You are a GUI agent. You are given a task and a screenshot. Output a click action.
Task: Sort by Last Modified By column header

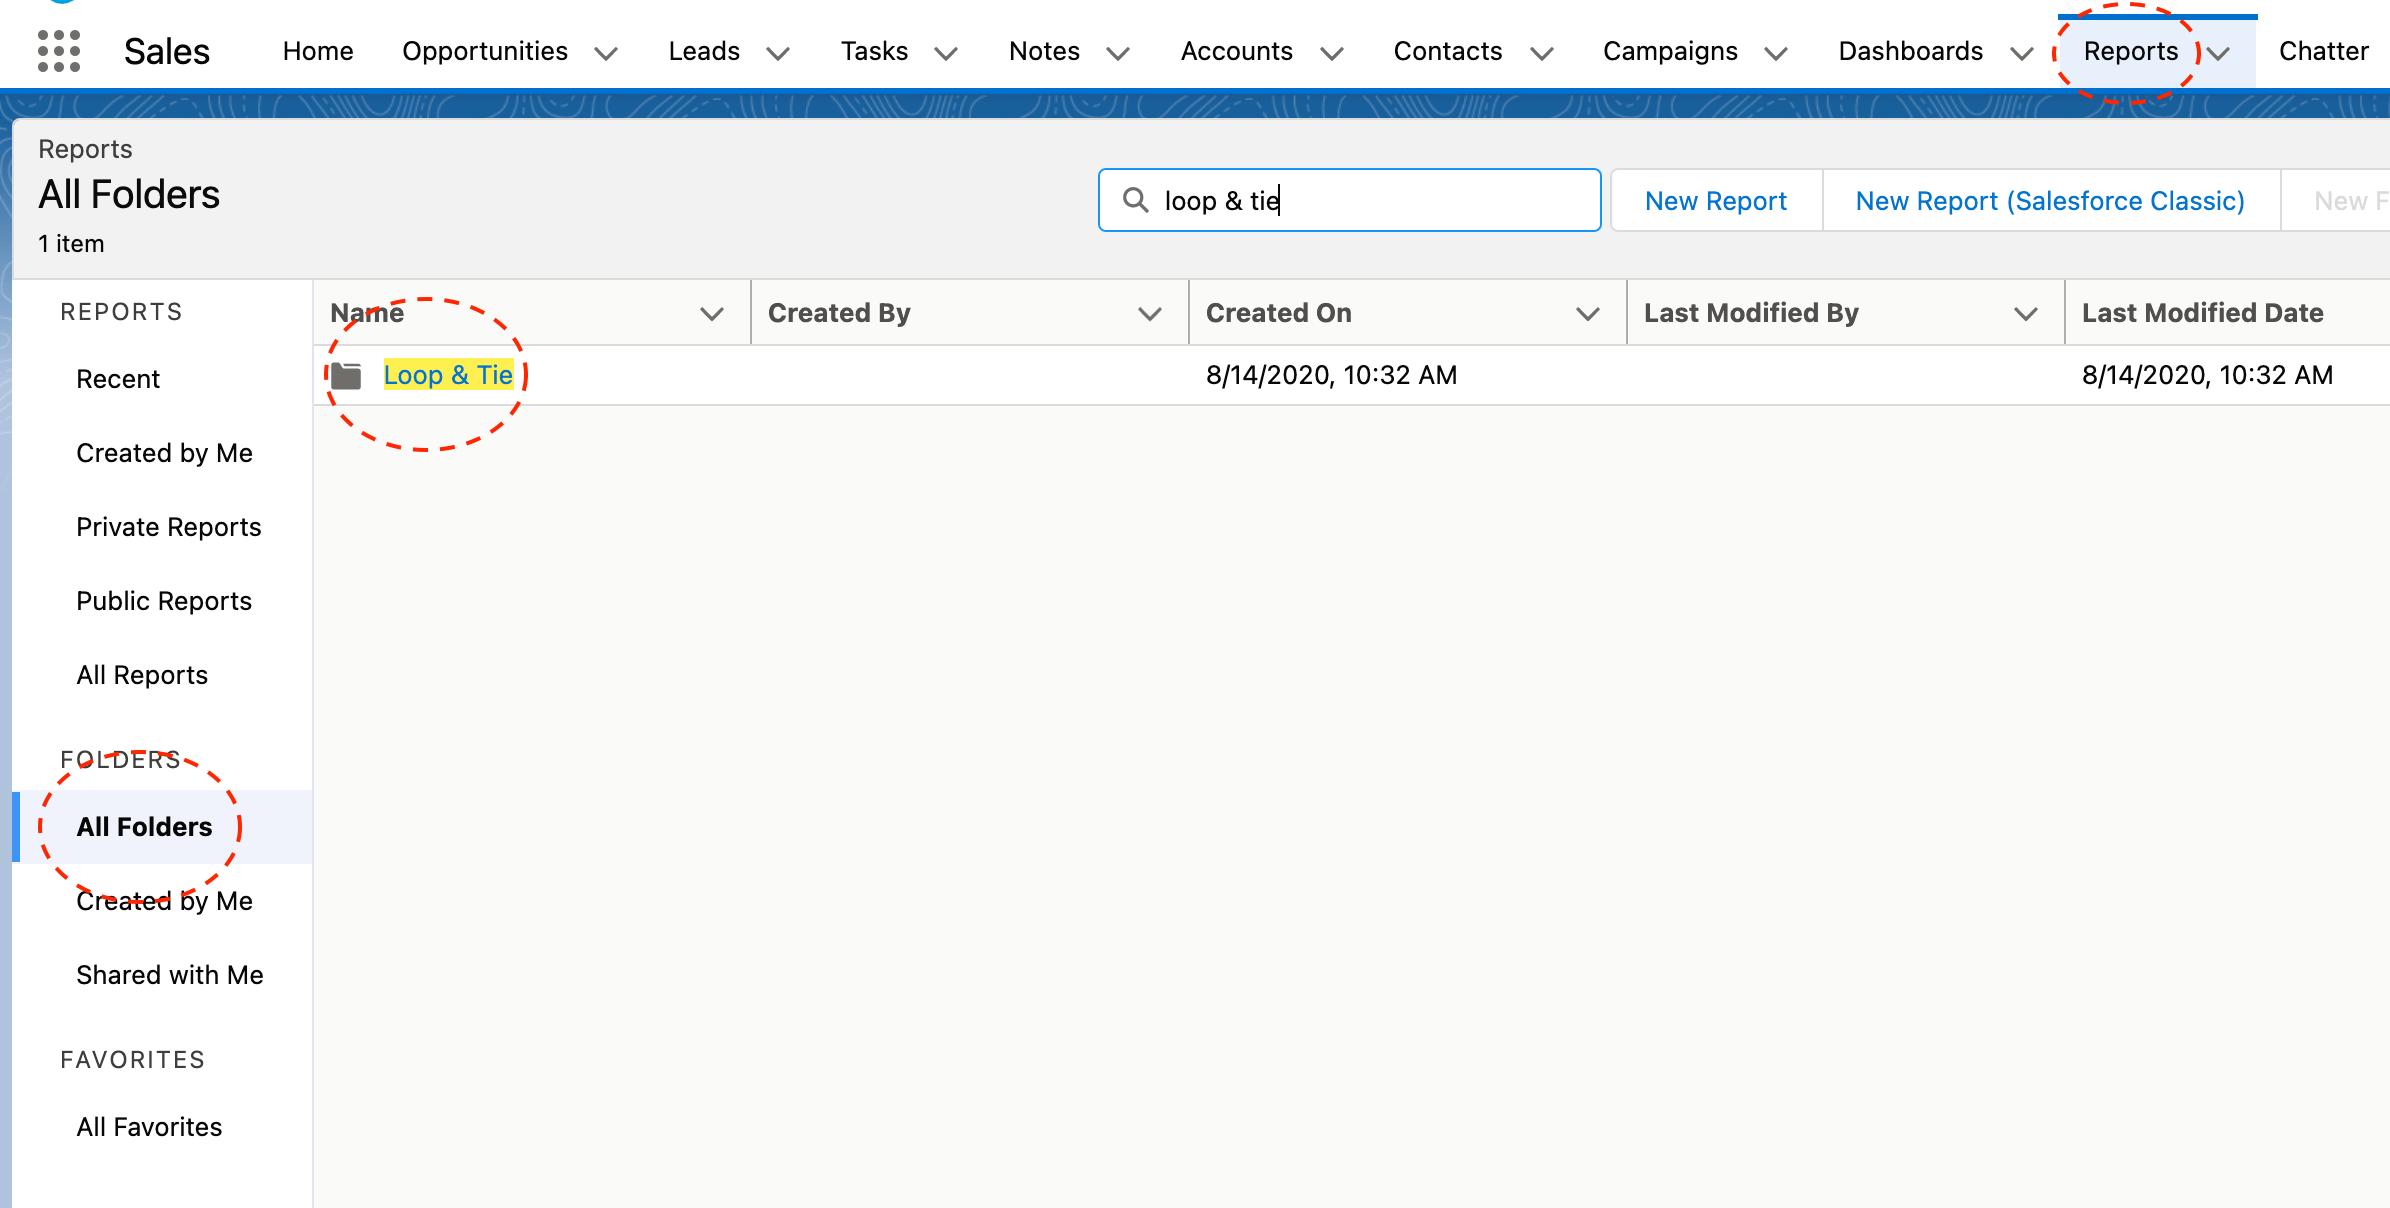(x=1751, y=313)
